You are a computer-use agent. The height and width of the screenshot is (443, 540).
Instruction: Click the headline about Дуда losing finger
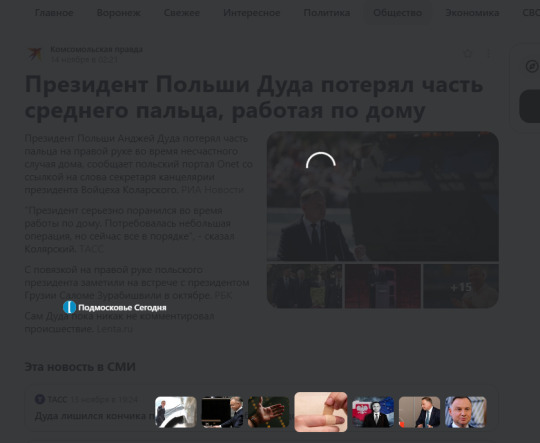point(254,97)
